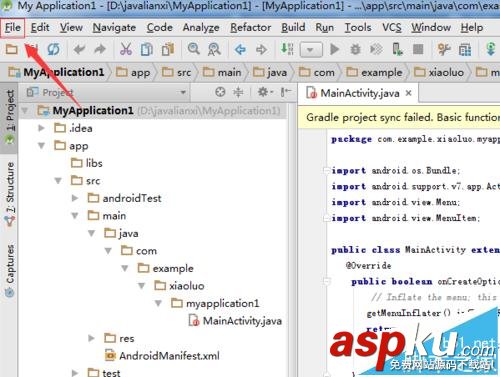Click the Copy icon in toolbar
Image resolution: width=500 pixels, height=377 pixels.
tap(147, 50)
